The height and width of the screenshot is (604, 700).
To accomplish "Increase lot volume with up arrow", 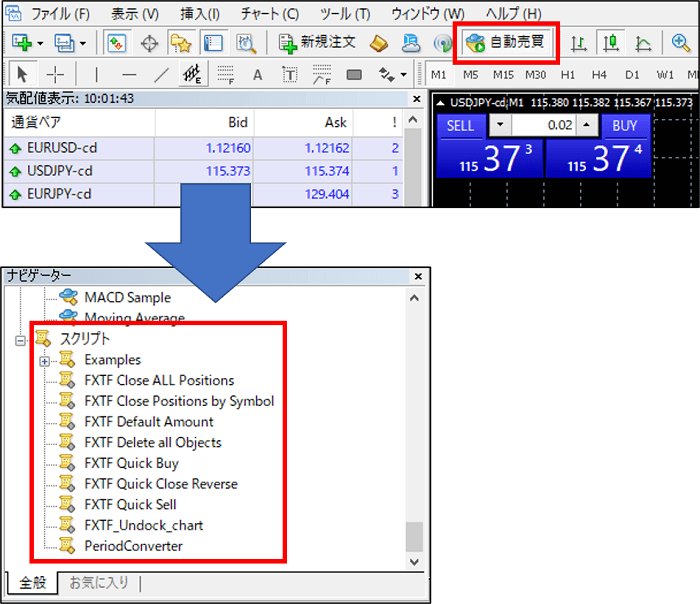I will click(x=587, y=125).
